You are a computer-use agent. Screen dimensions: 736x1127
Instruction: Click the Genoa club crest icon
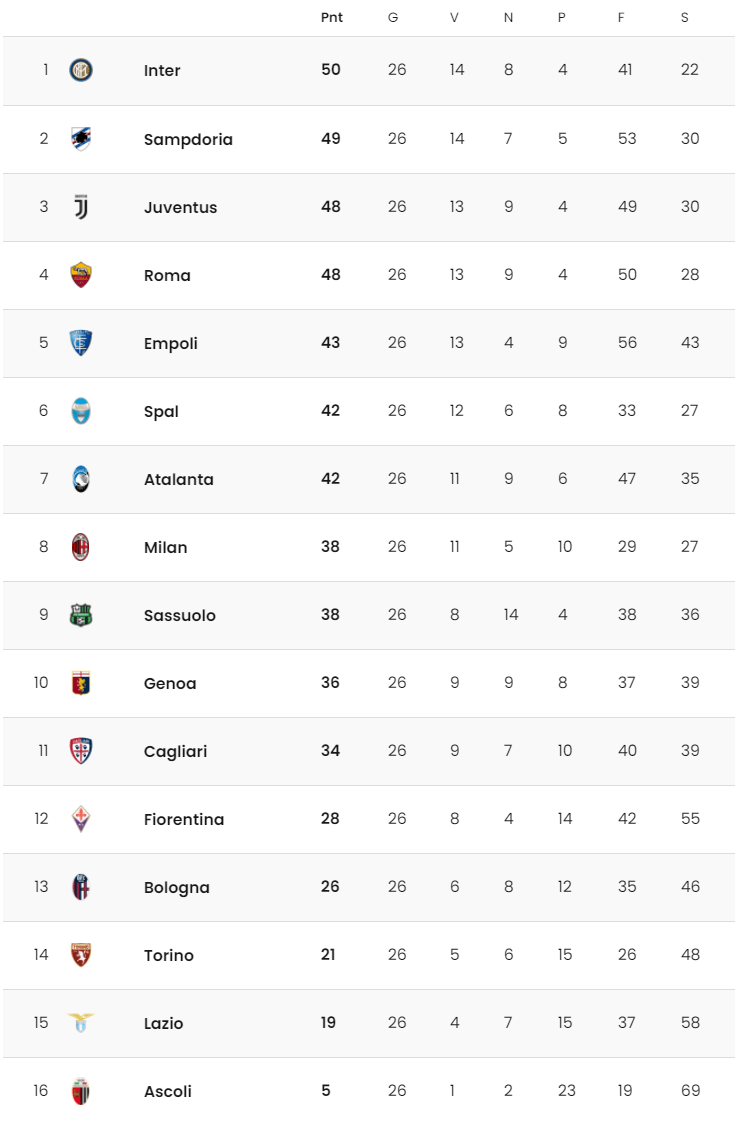[81, 684]
